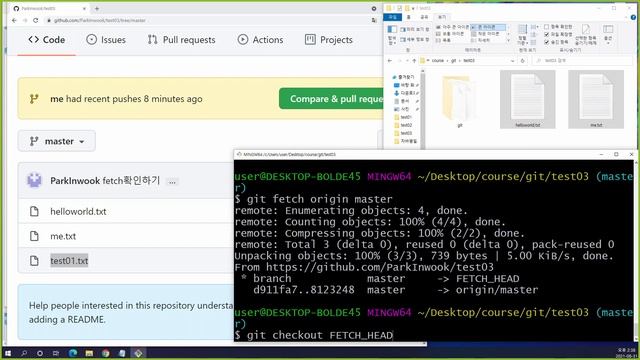Click the Explorer search box

[x=583, y=60]
